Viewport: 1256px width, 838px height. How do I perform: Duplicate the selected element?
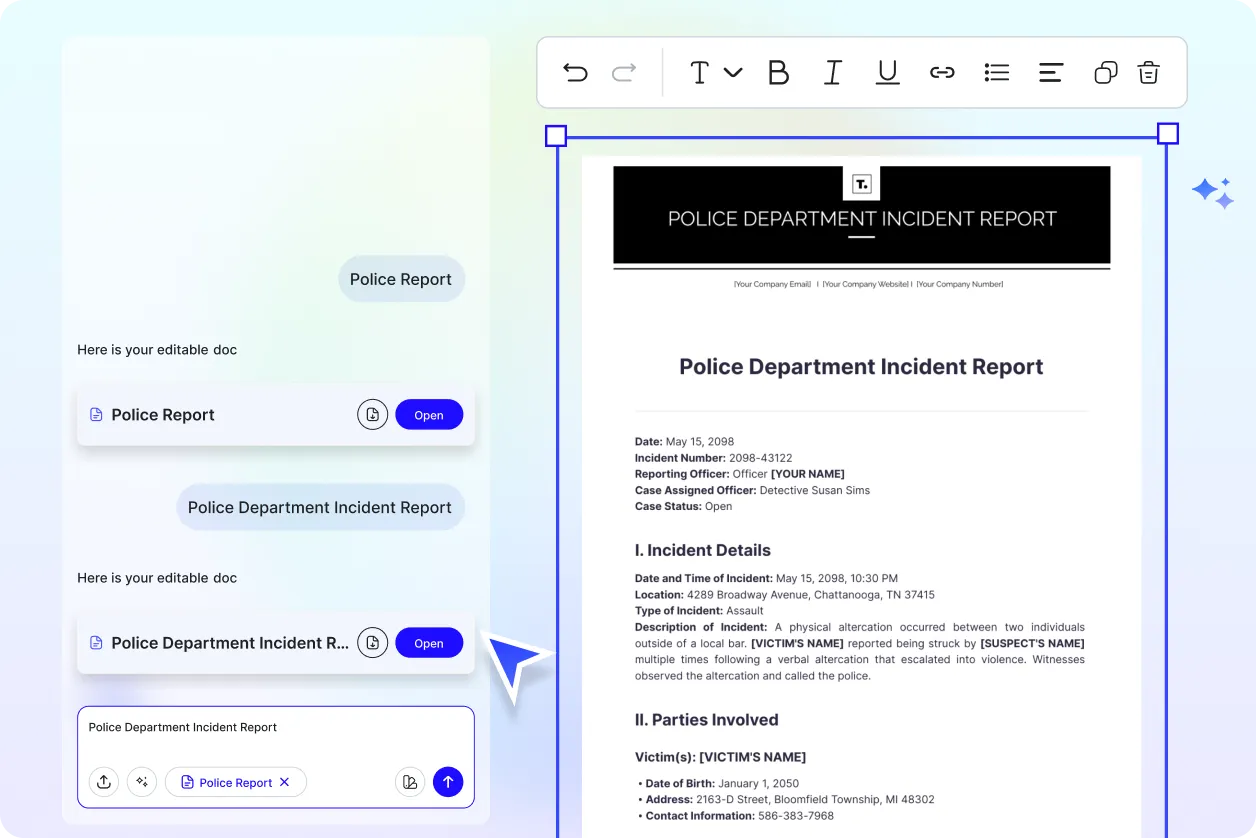tap(1105, 72)
